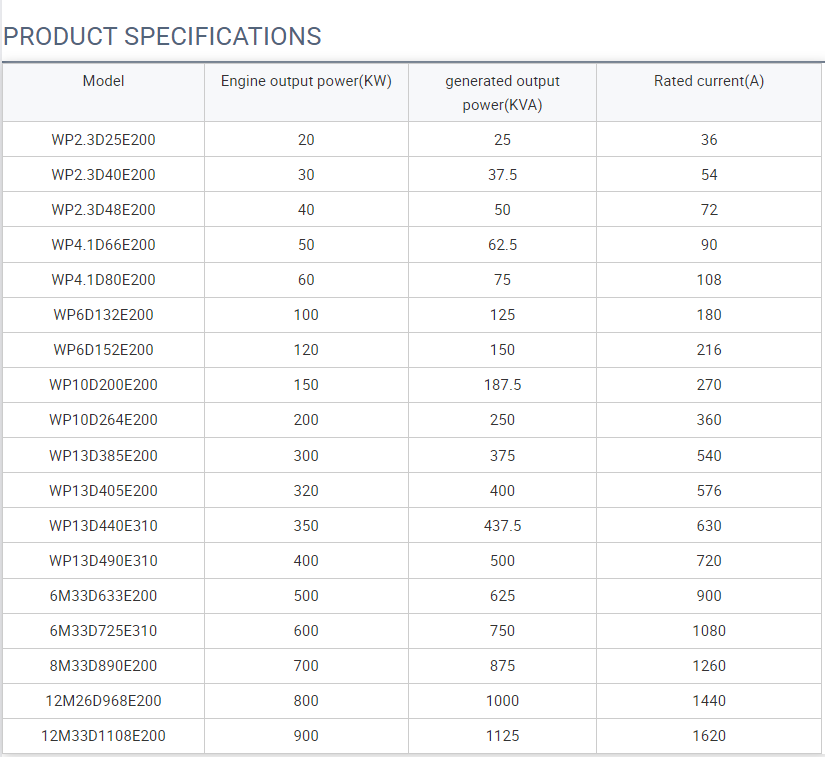Select the Engine output power(KW) column header

[306, 81]
